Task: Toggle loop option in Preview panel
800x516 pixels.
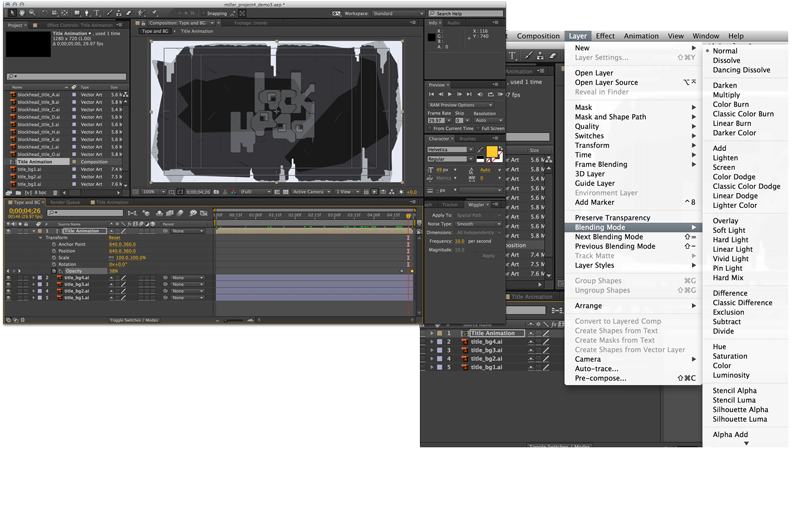Action: 490,94
